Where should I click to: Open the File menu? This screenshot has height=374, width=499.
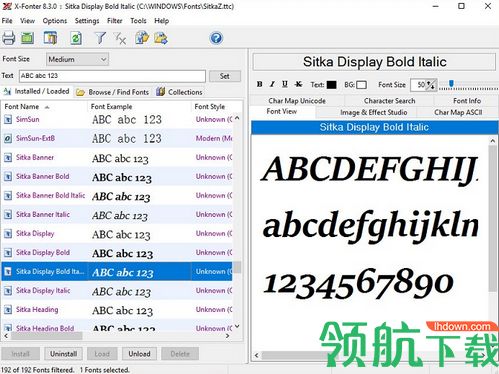pyautogui.click(x=7, y=21)
